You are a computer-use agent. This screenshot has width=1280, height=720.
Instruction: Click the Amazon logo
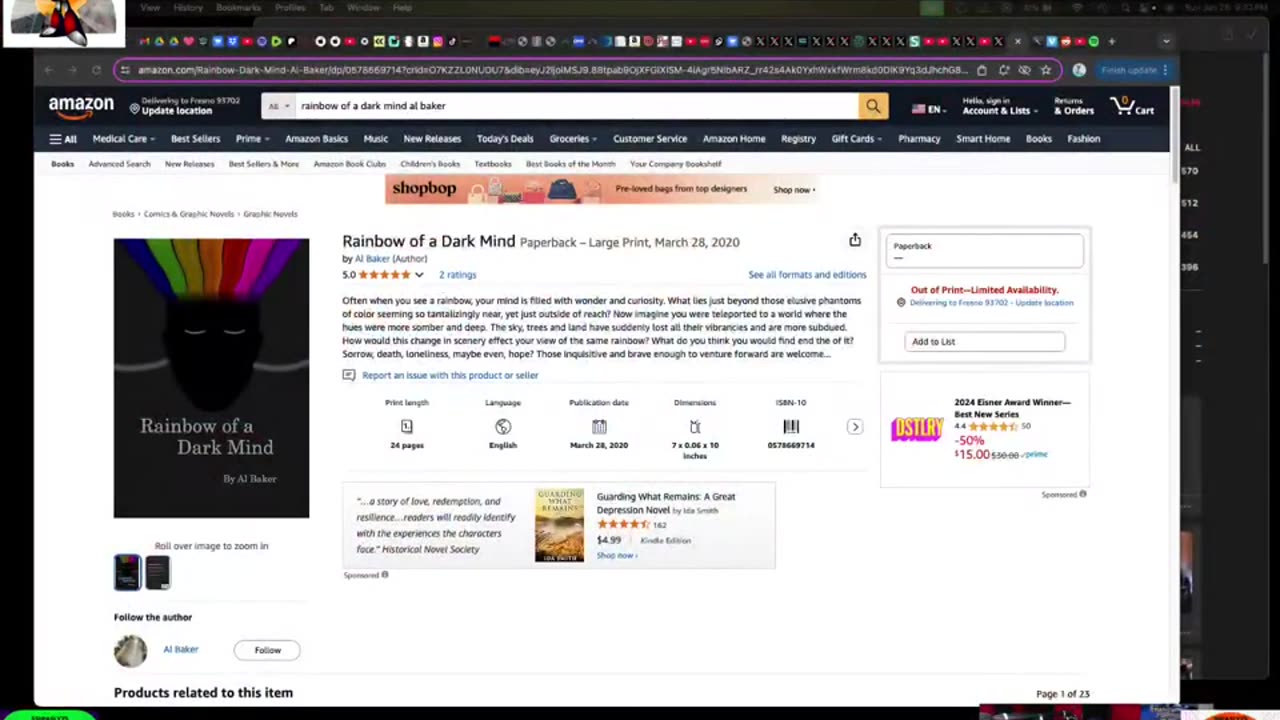tap(81, 105)
